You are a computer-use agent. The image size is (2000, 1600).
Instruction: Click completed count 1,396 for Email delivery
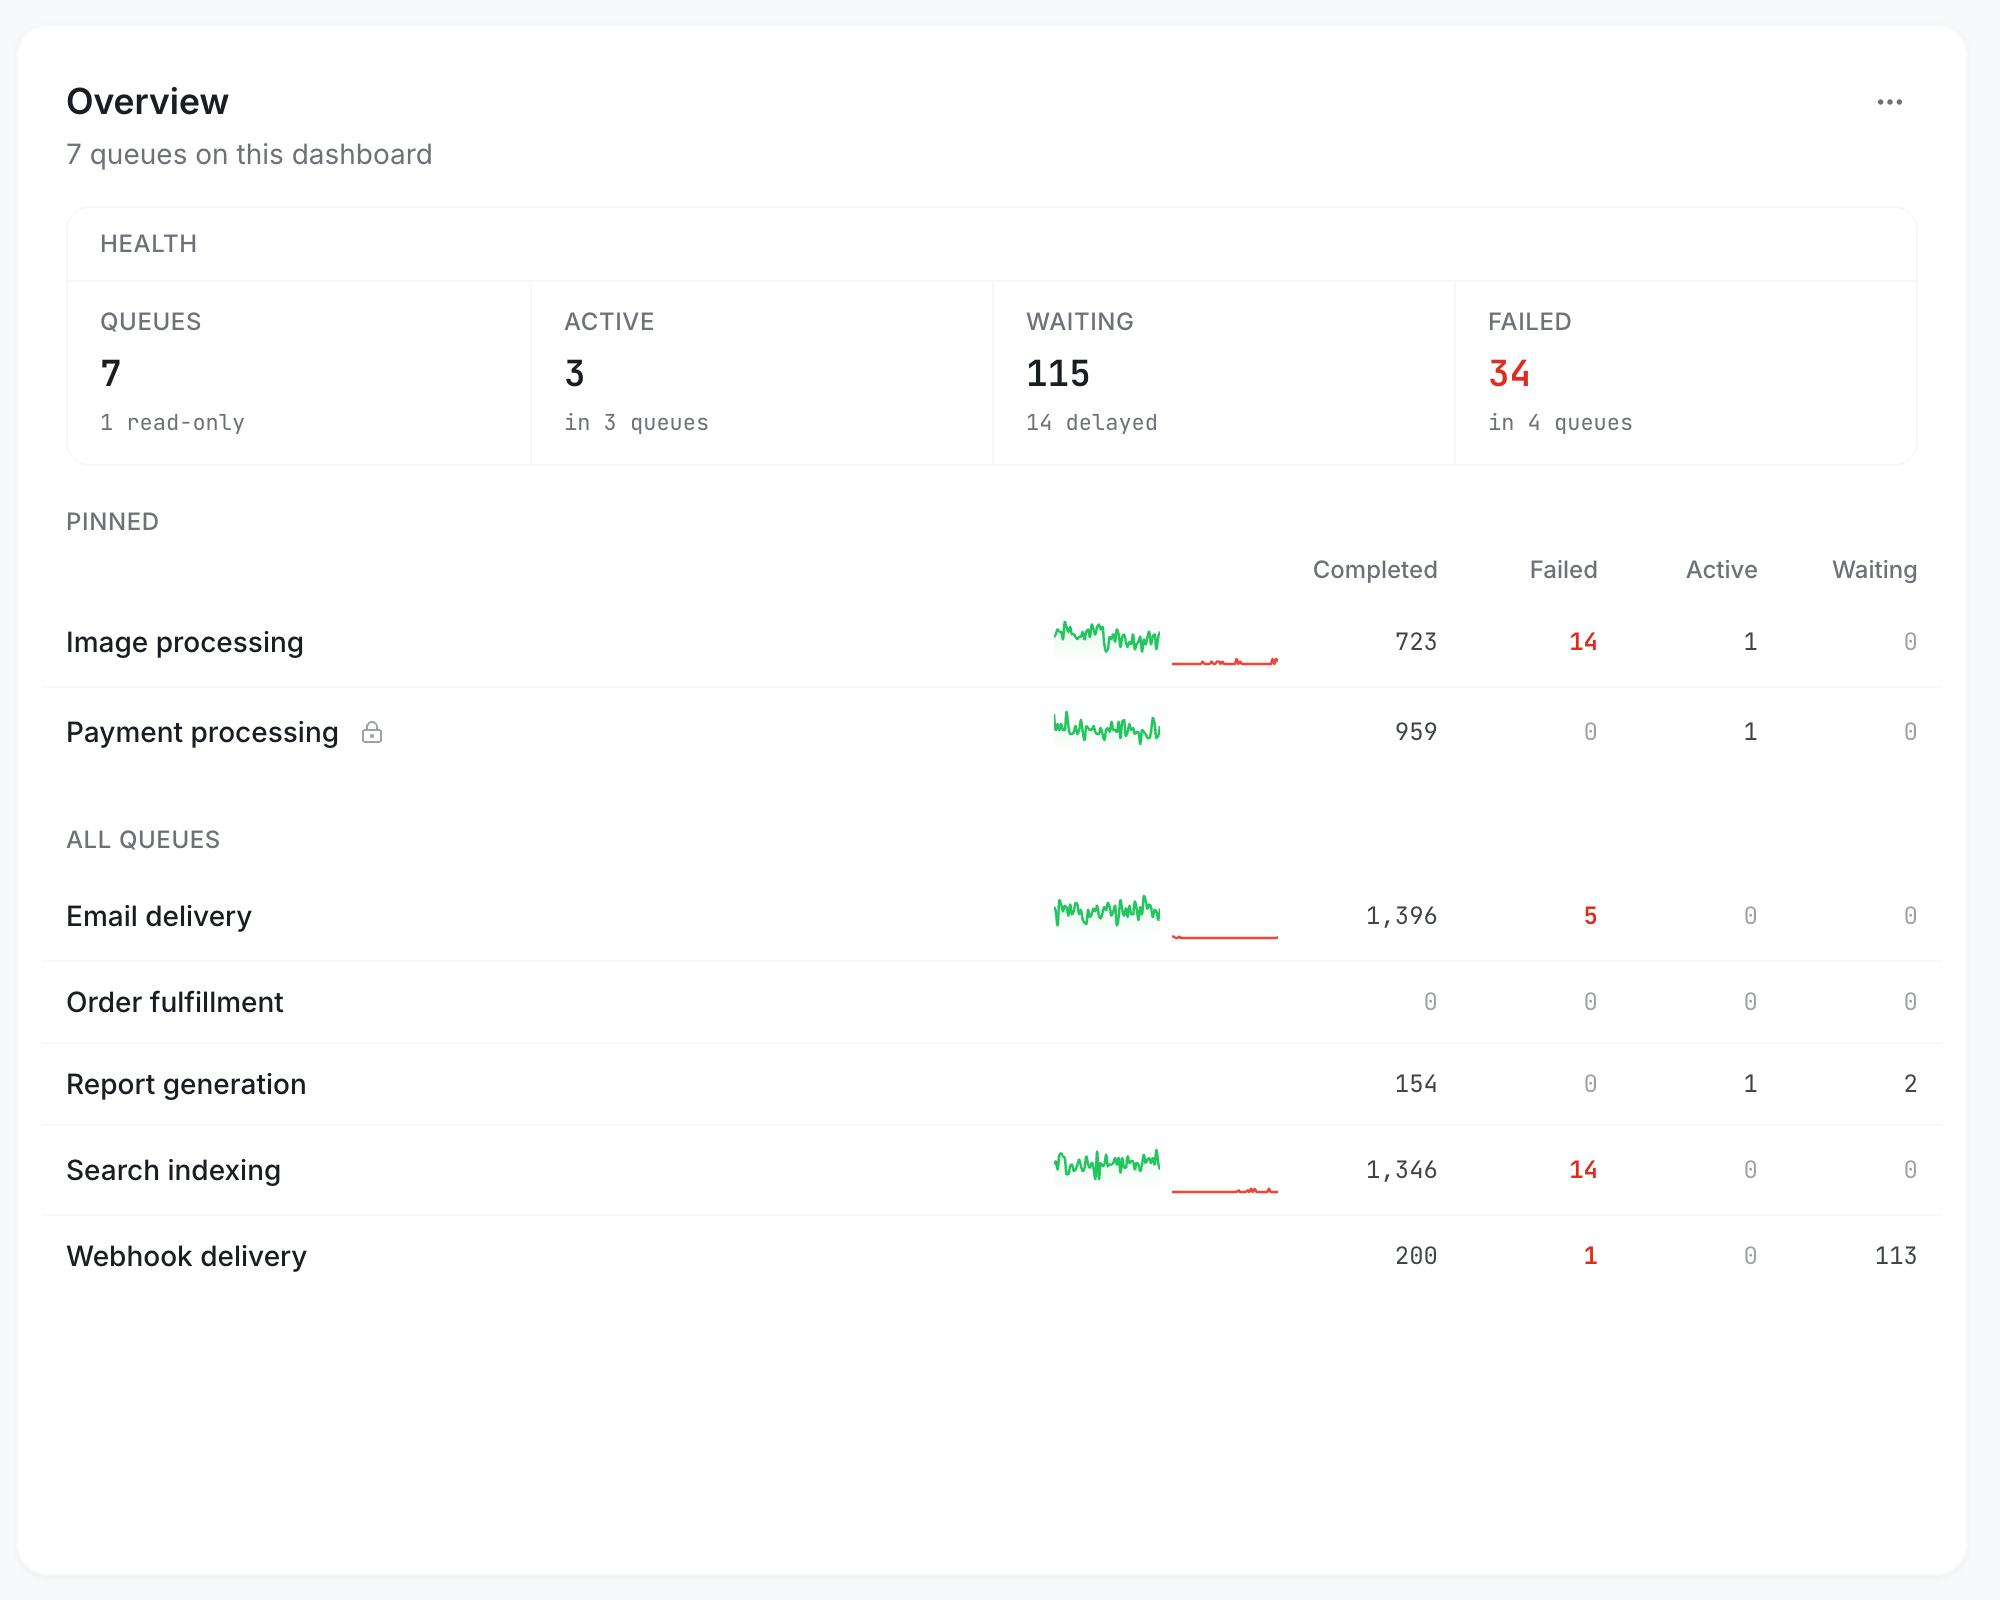point(1401,916)
